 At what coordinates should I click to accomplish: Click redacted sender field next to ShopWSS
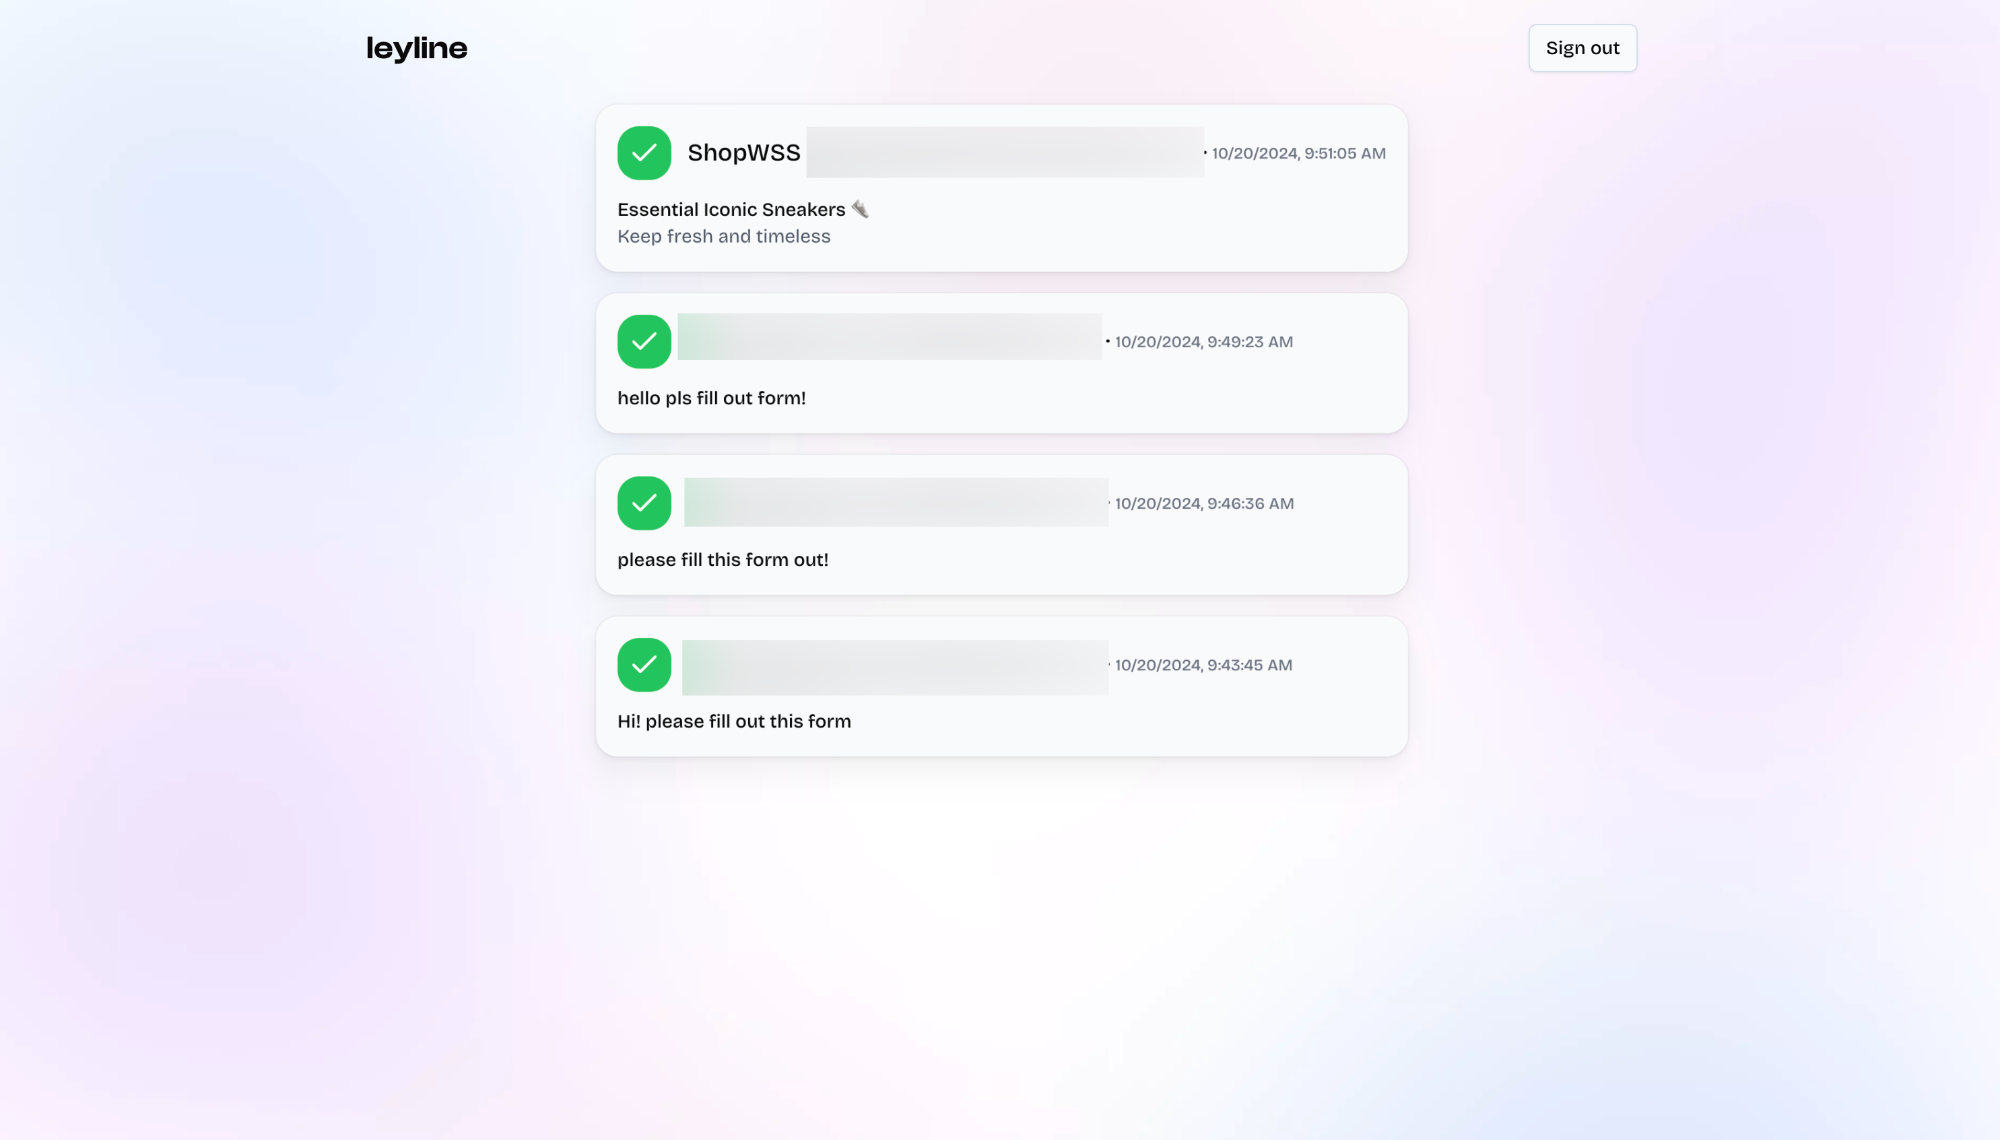pos(1005,152)
